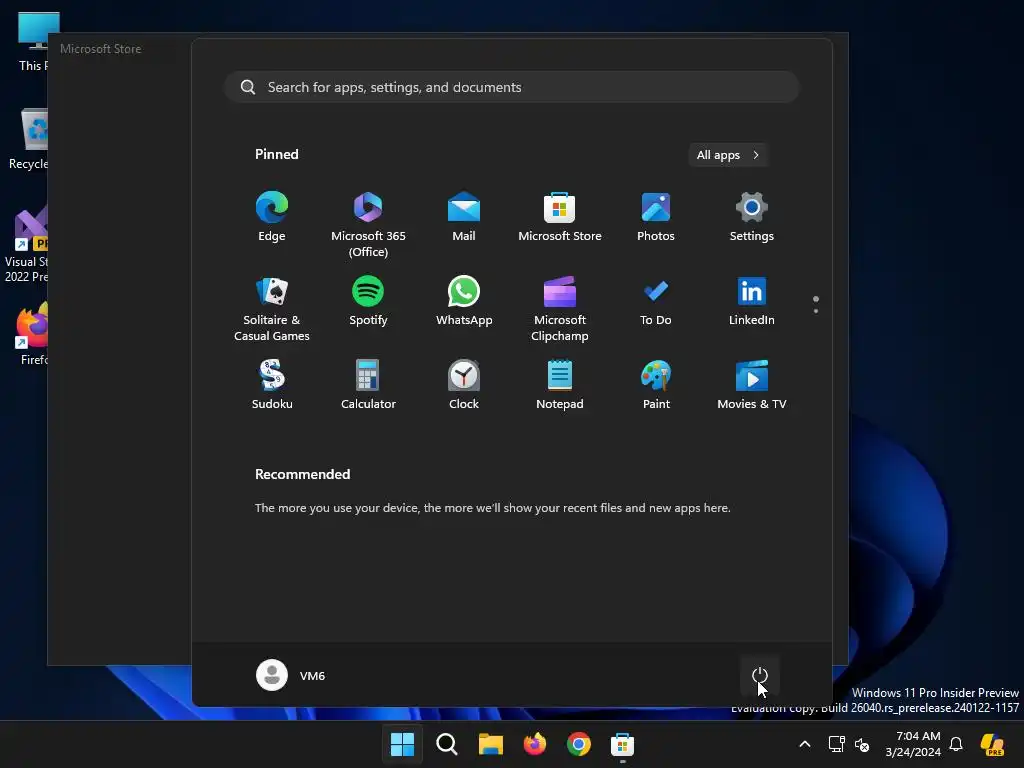The image size is (1024, 768).
Task: Select Visual Studio 2022 Preview desktop shortcut
Action: [x=26, y=245]
